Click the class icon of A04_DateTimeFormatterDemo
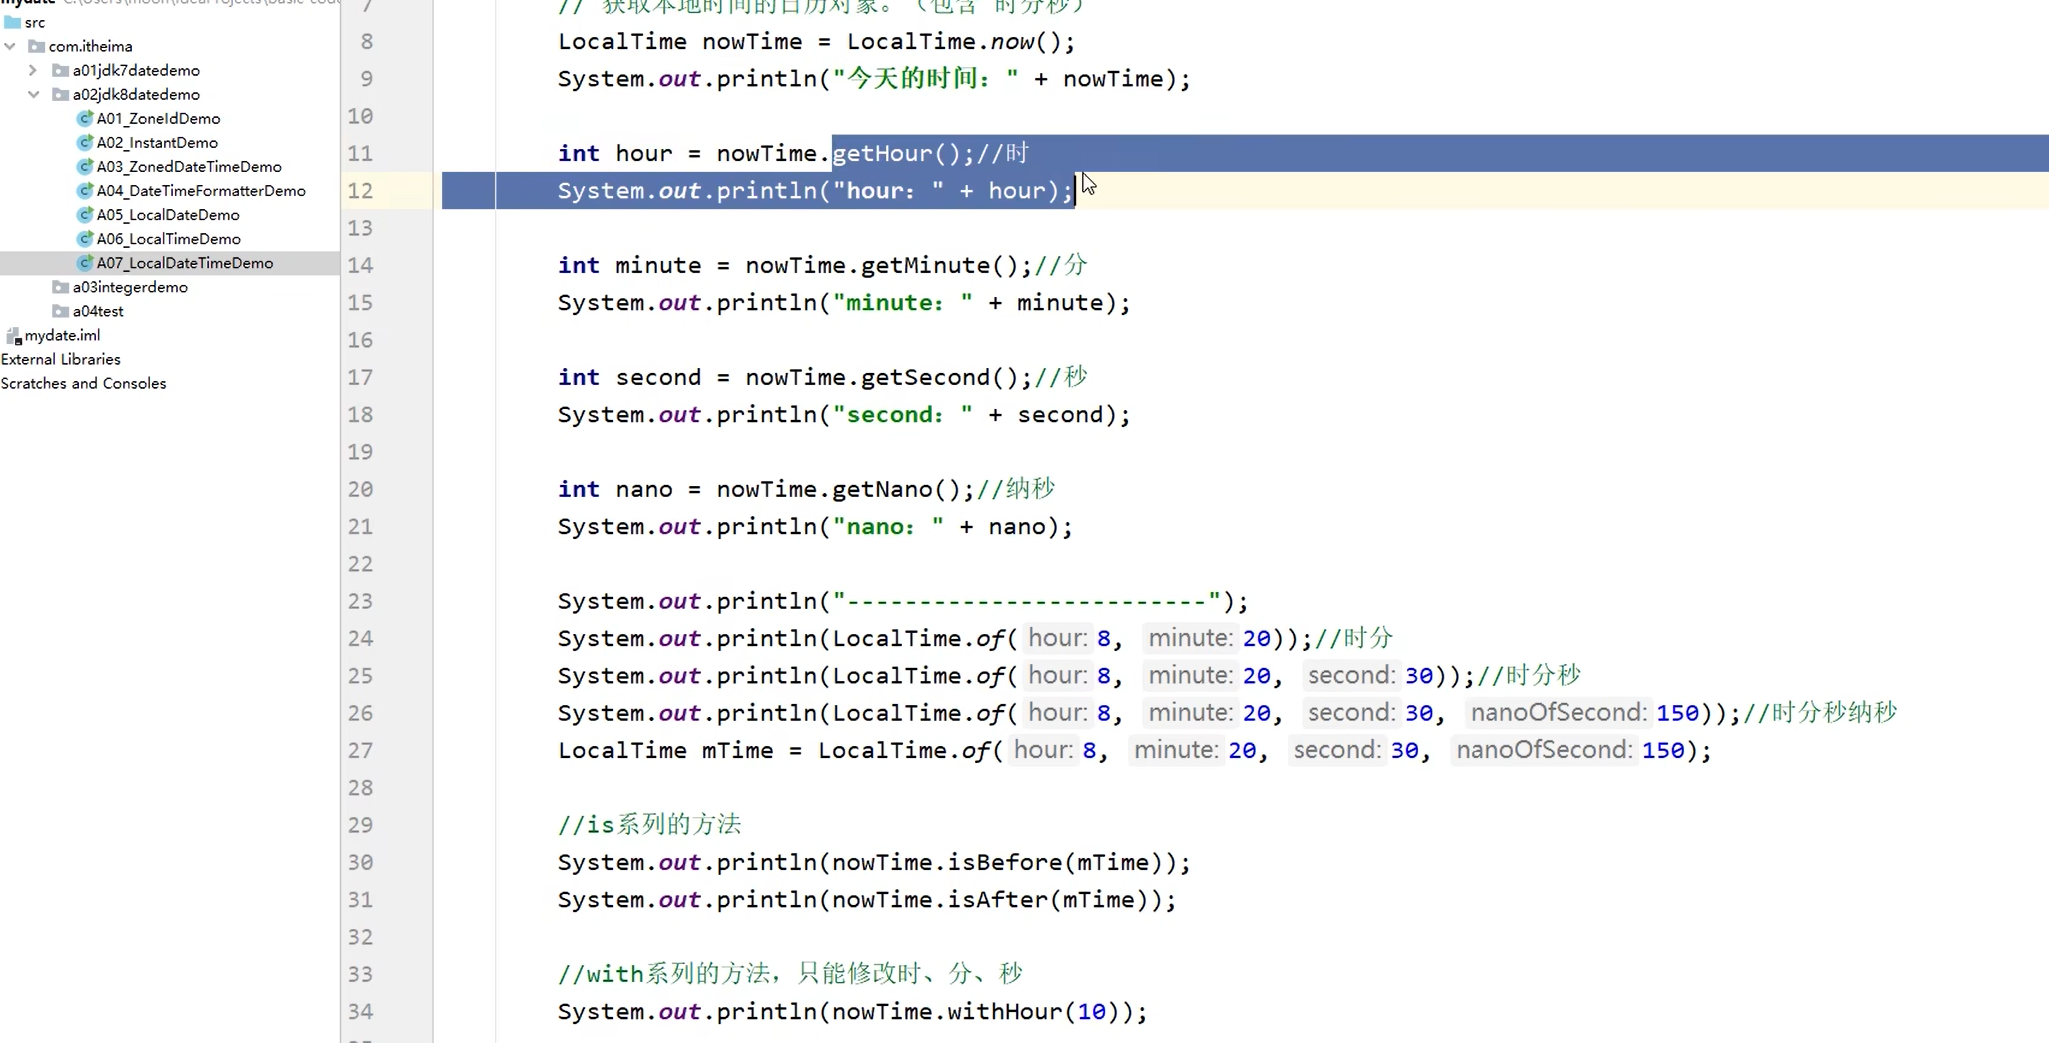Image resolution: width=2049 pixels, height=1043 pixels. (84, 190)
